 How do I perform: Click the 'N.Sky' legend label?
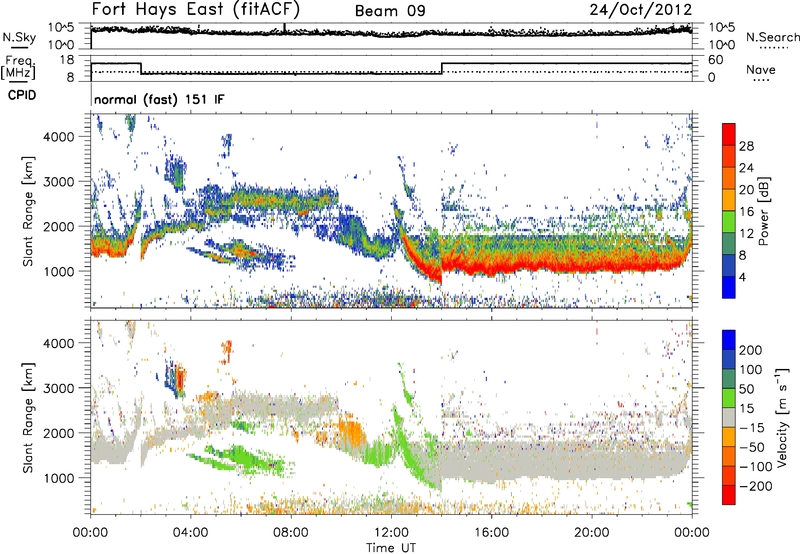point(19,37)
